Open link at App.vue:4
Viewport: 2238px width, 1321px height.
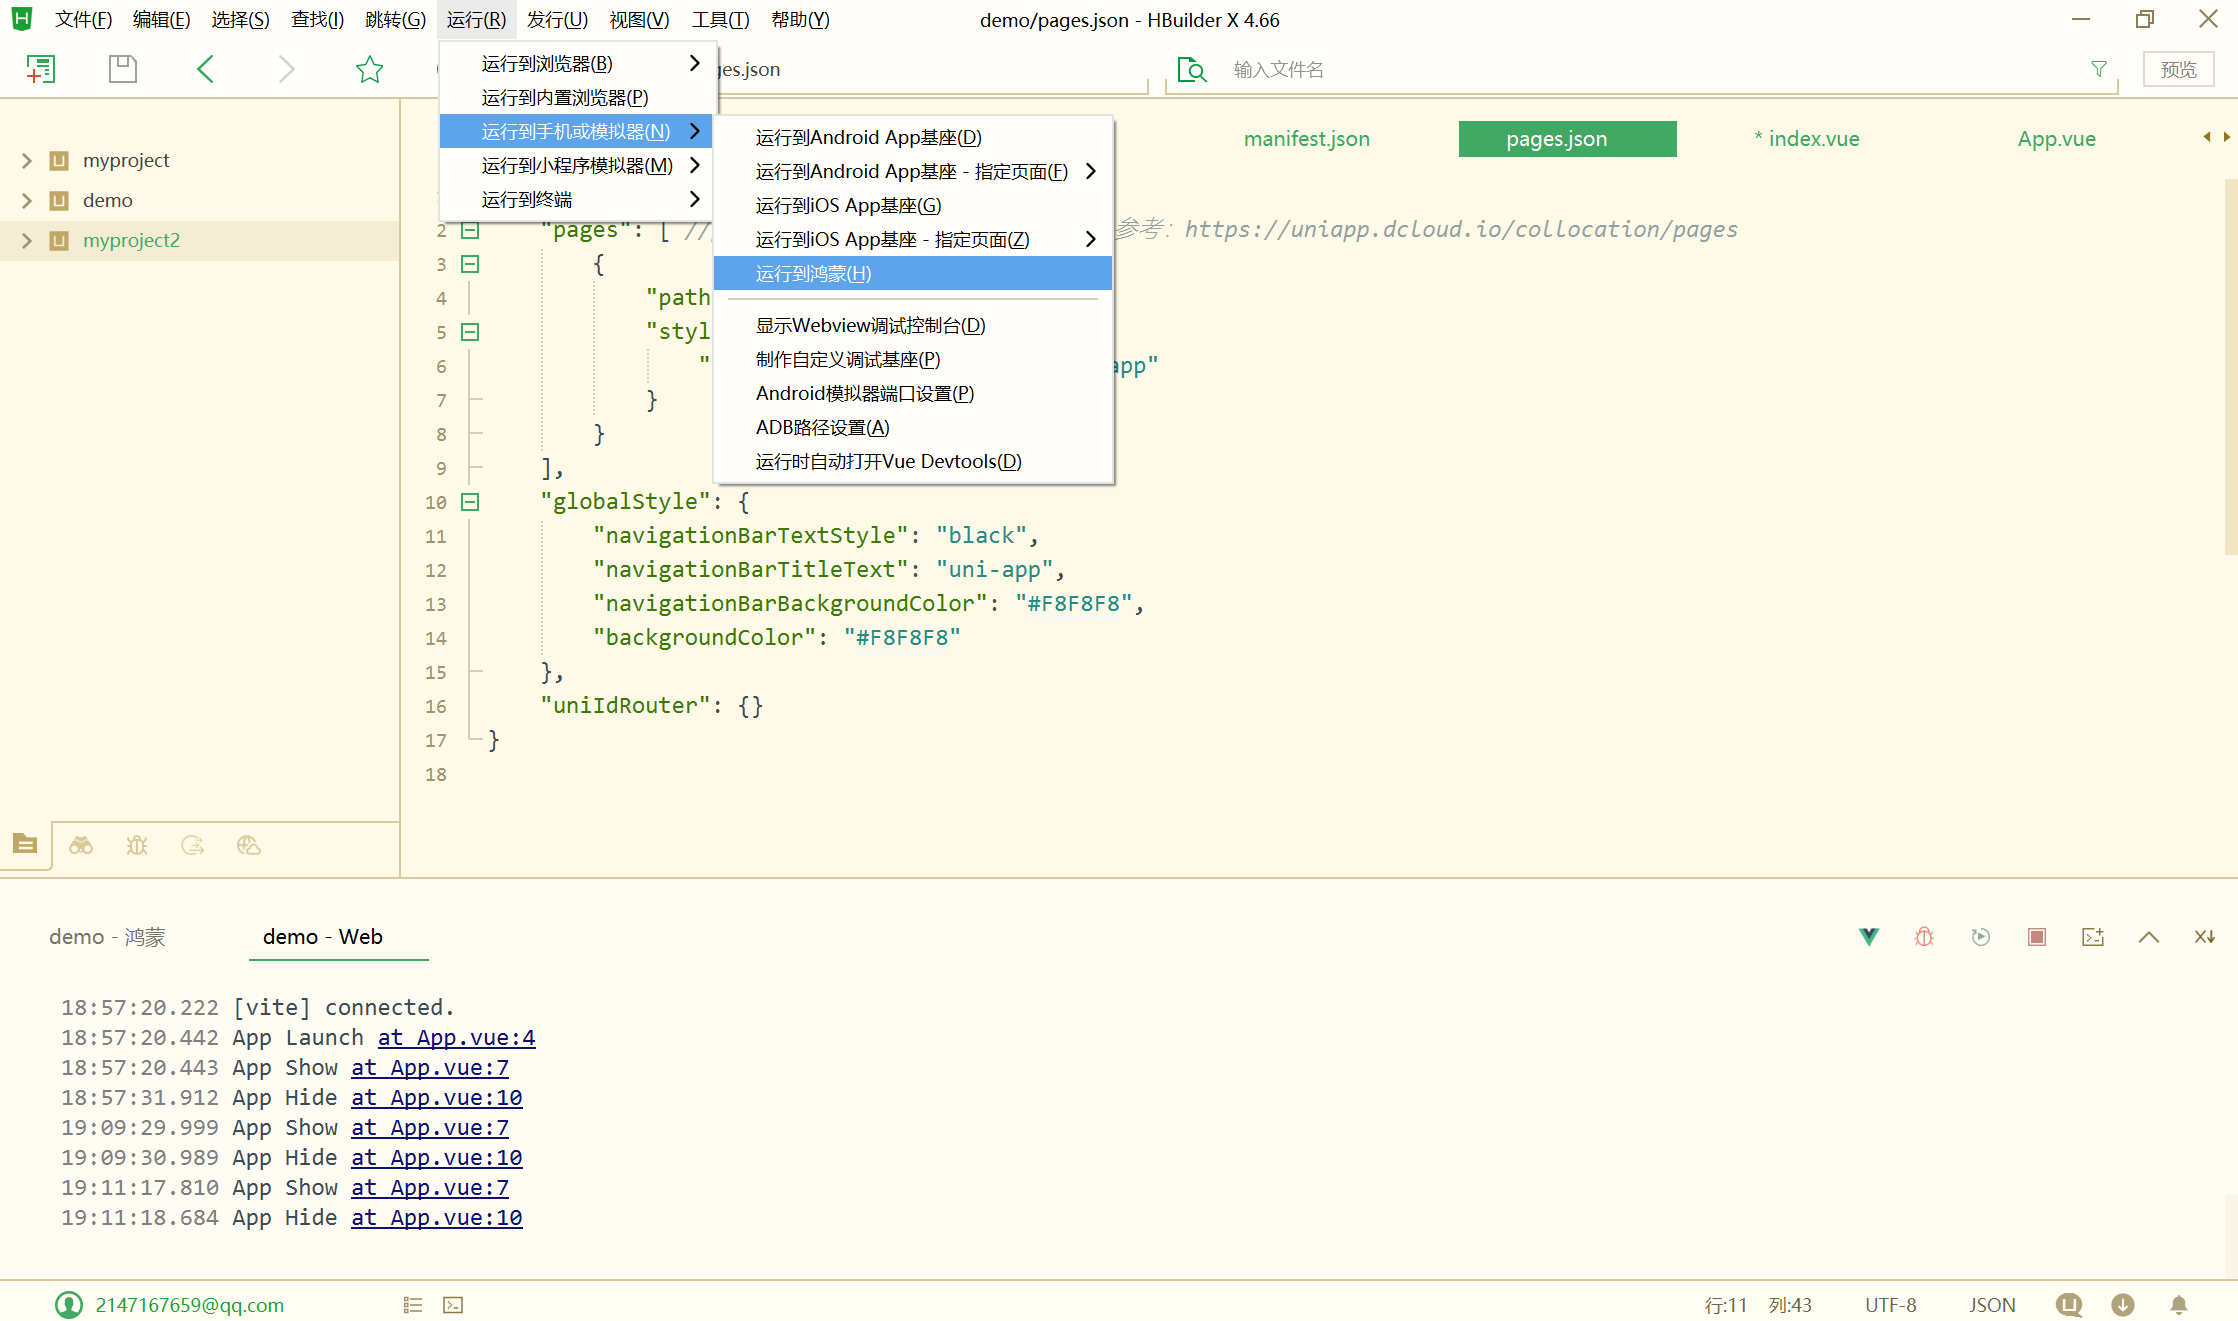tap(456, 1038)
